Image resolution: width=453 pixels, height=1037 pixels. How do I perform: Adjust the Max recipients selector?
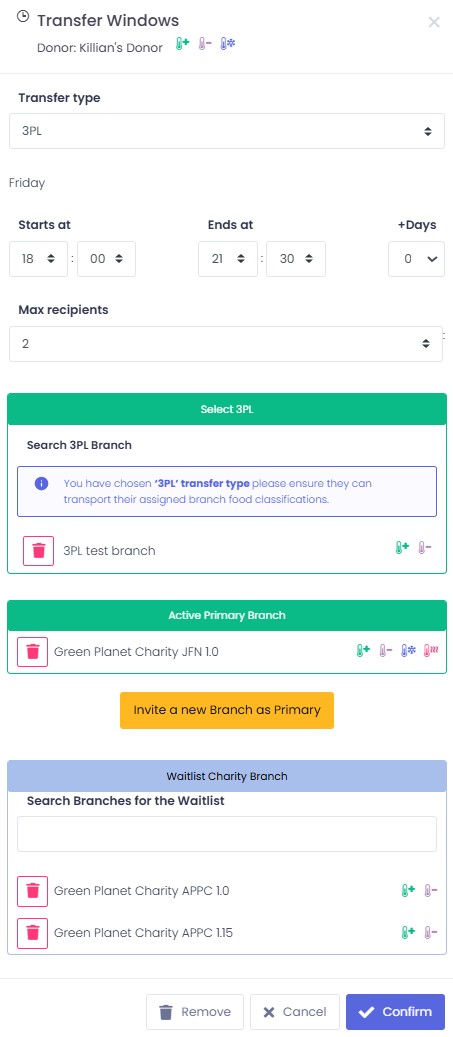[226, 344]
